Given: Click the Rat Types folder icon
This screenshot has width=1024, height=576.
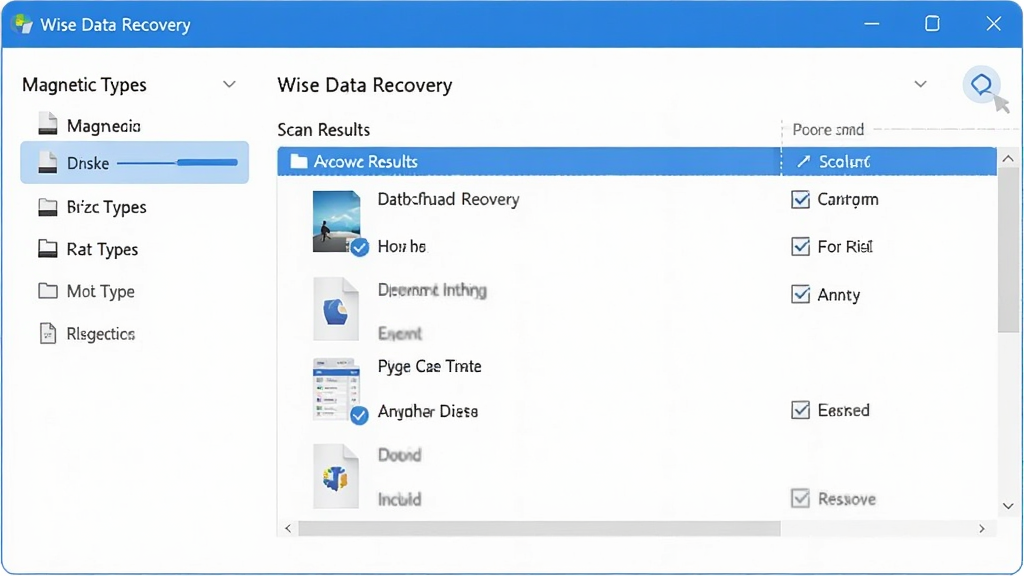Looking at the screenshot, I should pyautogui.click(x=48, y=249).
